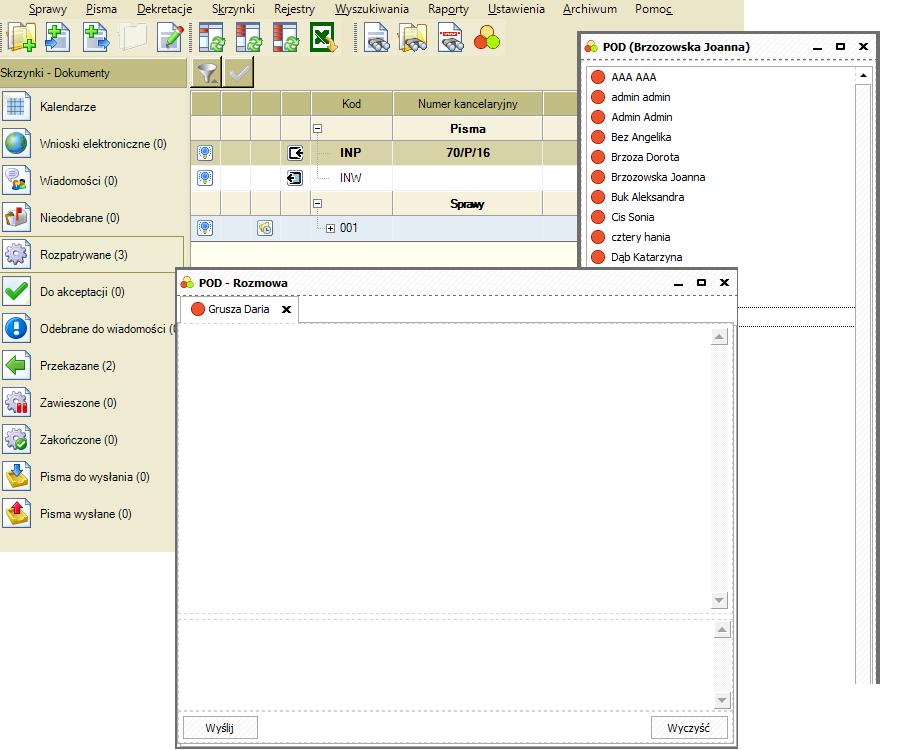This screenshot has height=750, width=906.
Task: Open Wiadomości (0) mailbox
Action: (x=79, y=181)
